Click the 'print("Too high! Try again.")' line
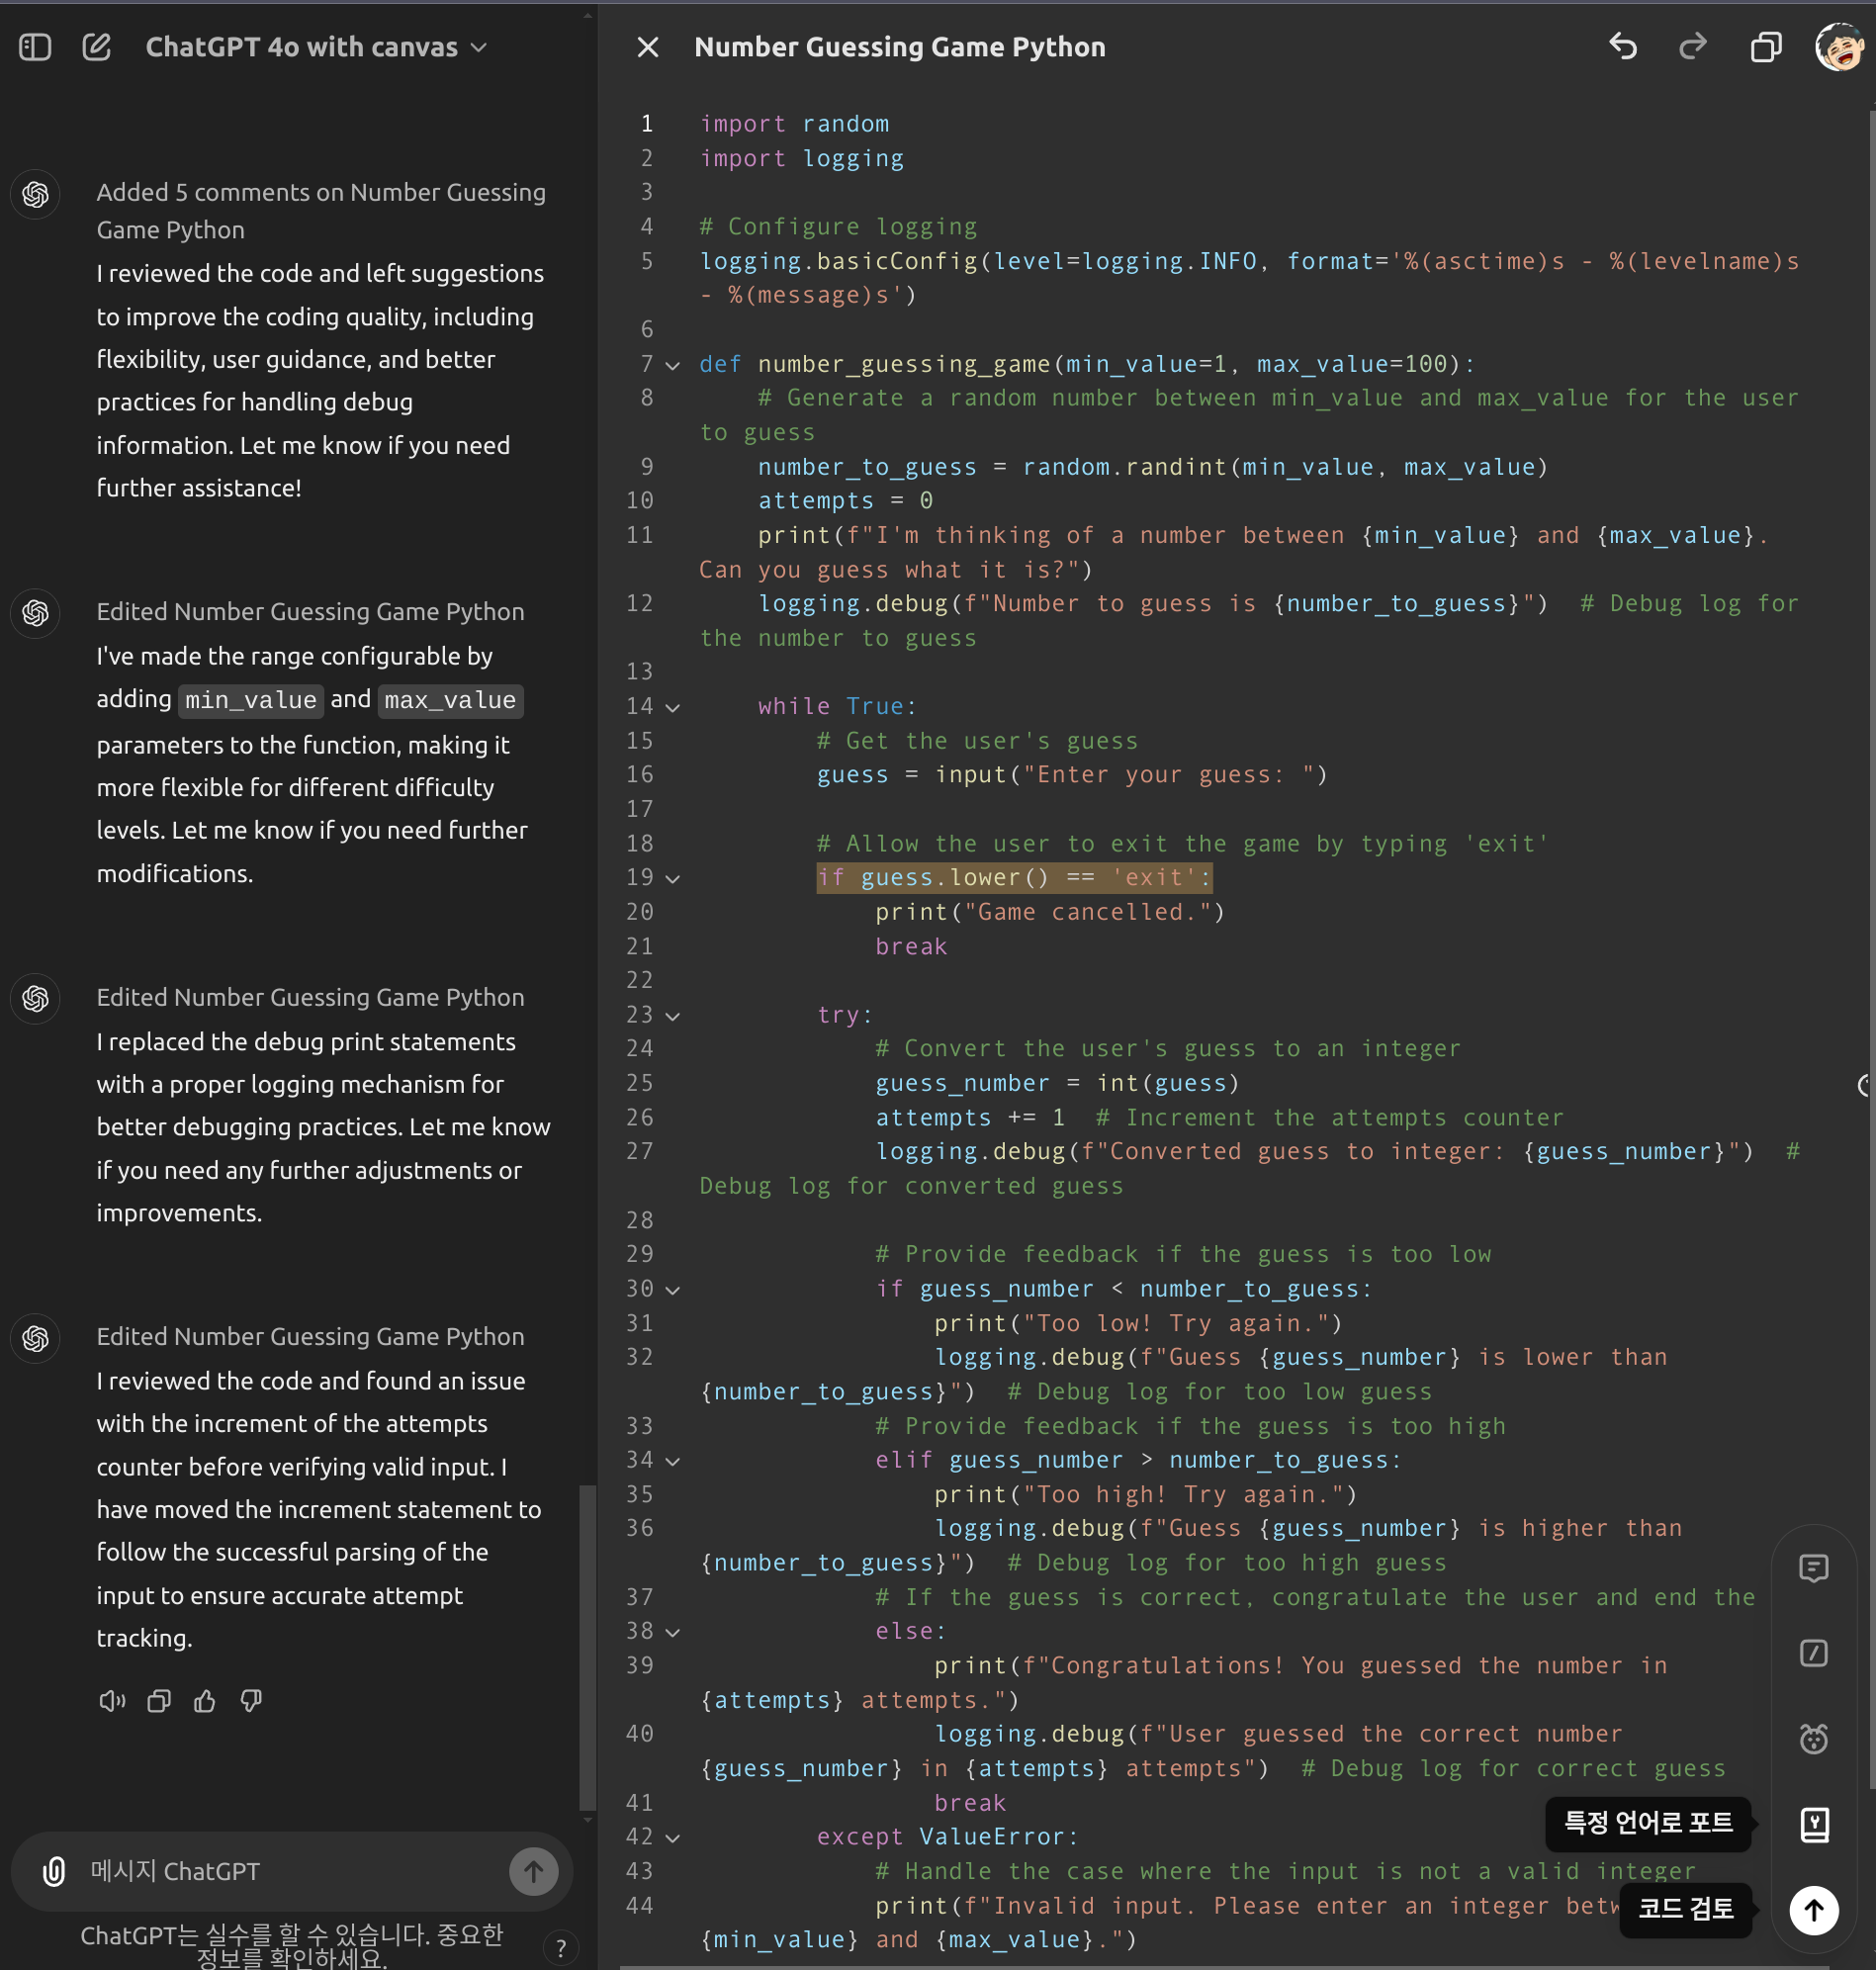Image resolution: width=1876 pixels, height=1970 pixels. coord(1145,1494)
